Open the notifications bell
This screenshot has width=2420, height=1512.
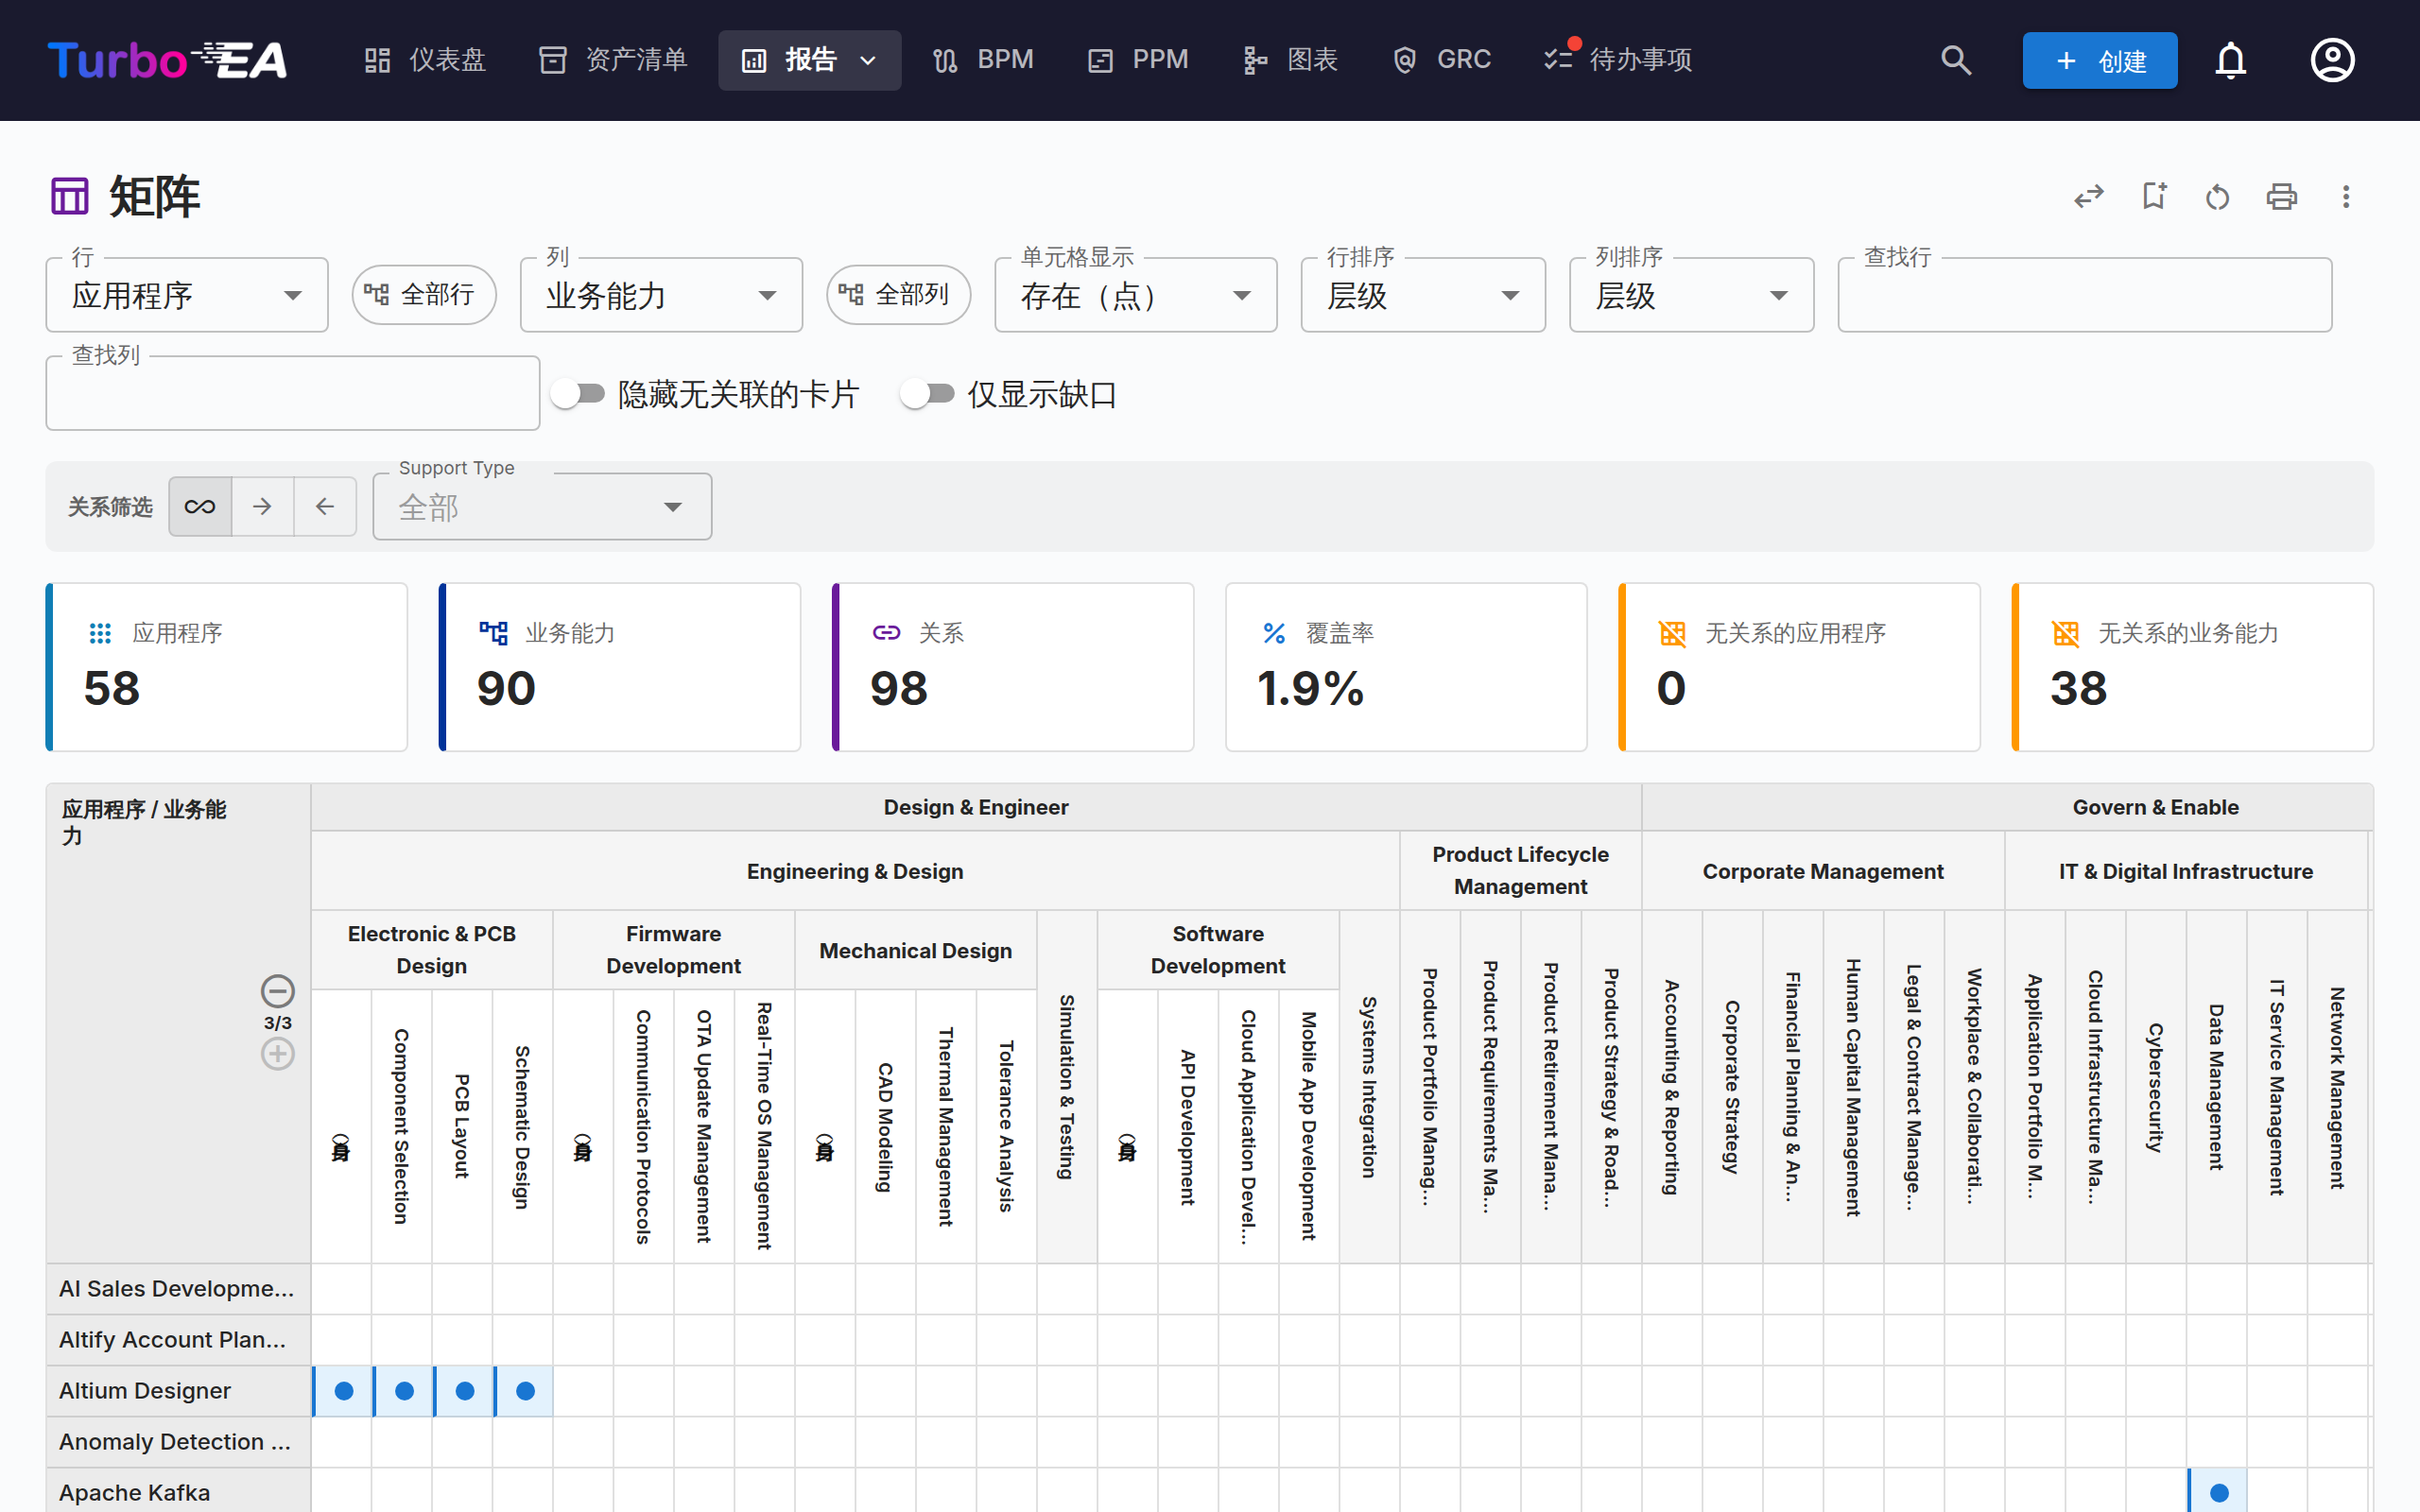pos(2230,60)
